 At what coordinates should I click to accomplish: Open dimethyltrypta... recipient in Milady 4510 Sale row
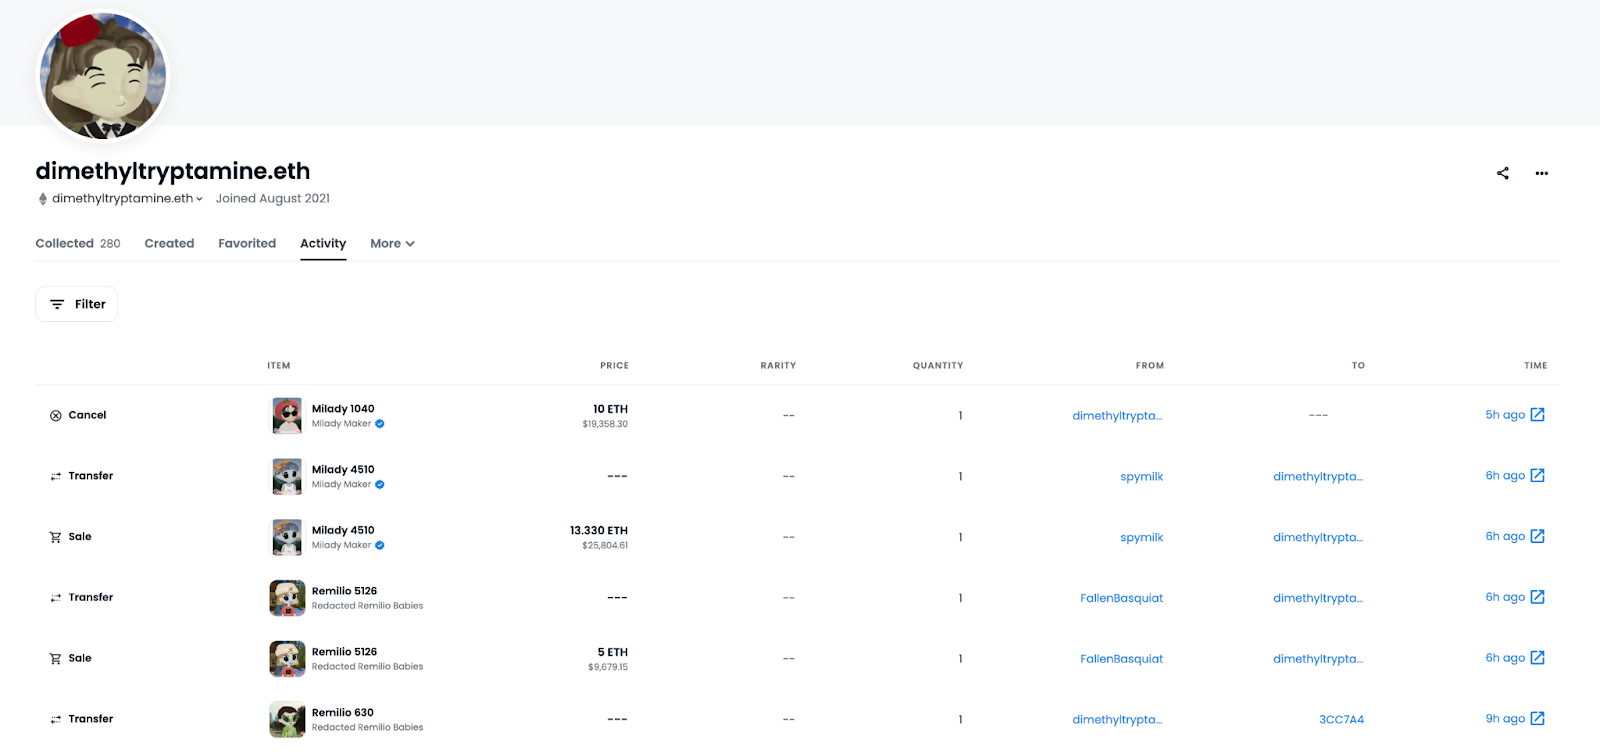(x=1318, y=538)
